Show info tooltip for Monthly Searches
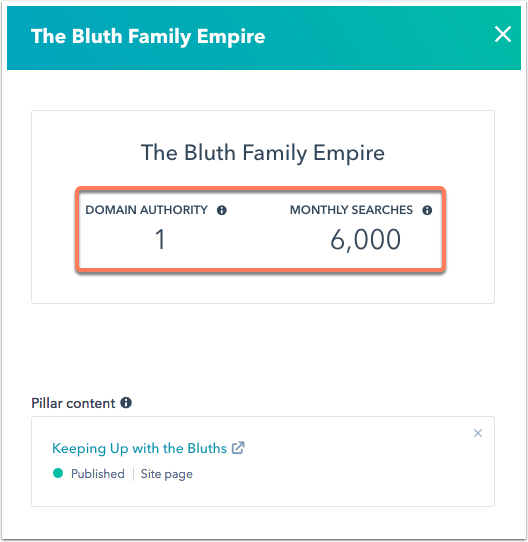The image size is (528, 542). [427, 210]
